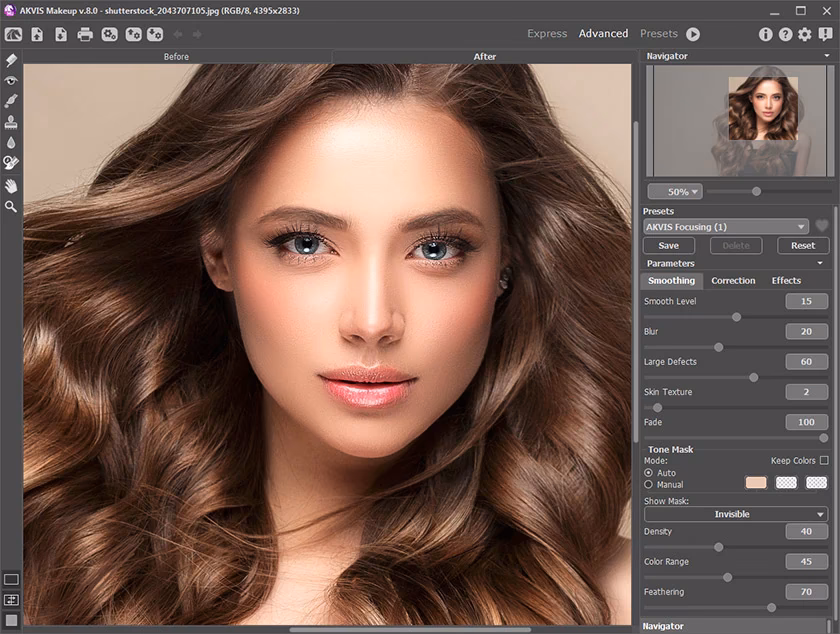Select Auto tone mask mode
840x634 pixels.
tap(649, 473)
